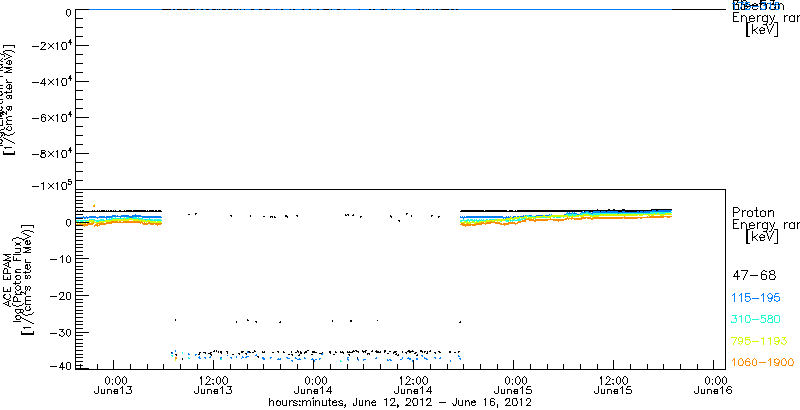
Task: Click the [keV] unit beside the upper plot
Action: 762,30
